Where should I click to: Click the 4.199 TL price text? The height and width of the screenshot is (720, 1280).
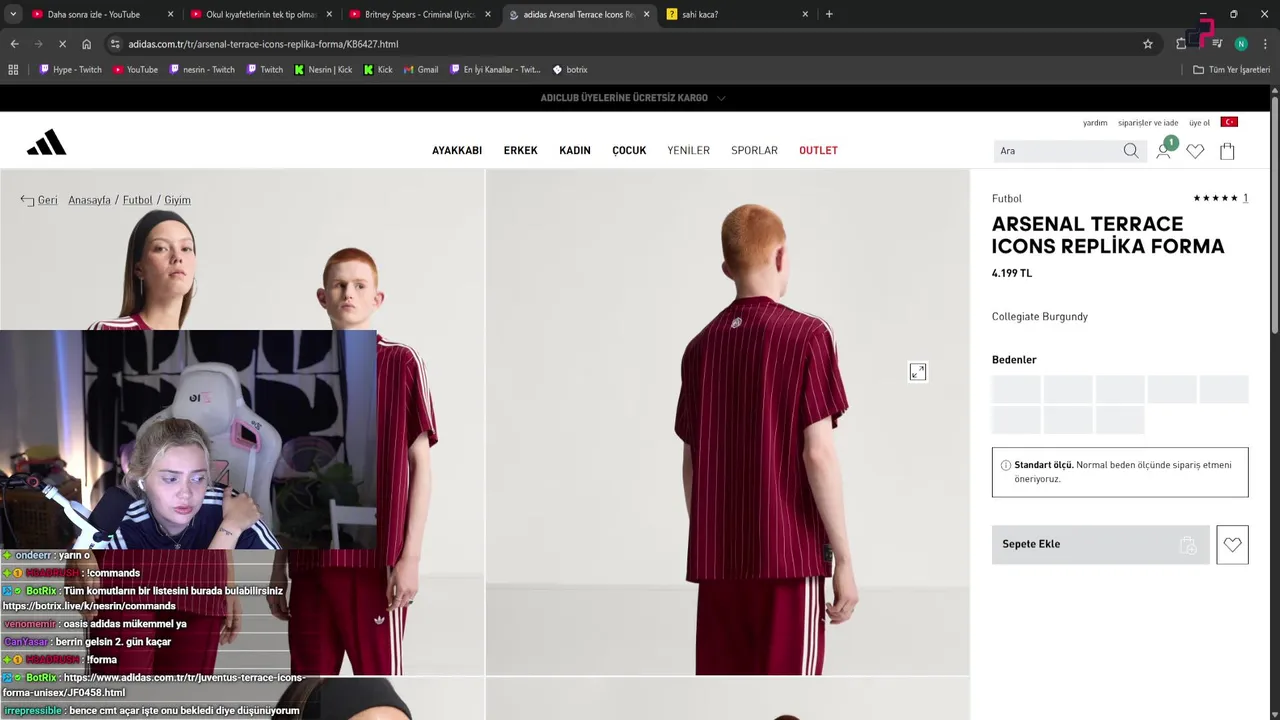(x=1012, y=273)
